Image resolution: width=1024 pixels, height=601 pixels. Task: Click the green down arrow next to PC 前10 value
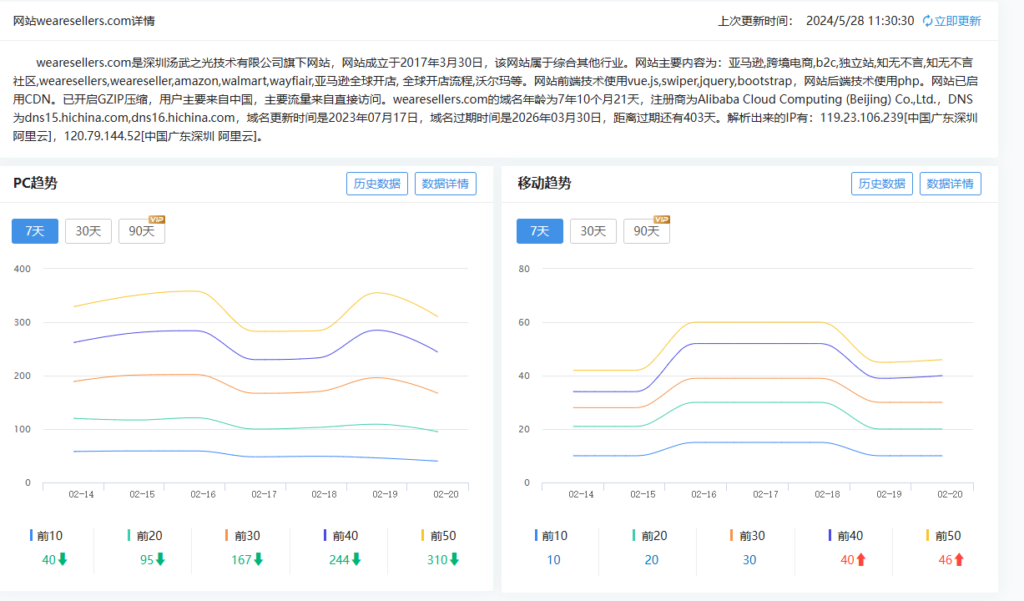(x=62, y=560)
